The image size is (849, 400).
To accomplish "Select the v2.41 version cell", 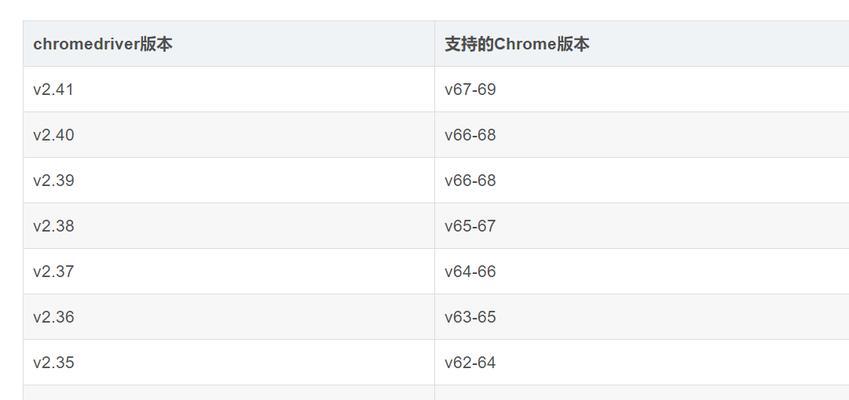I will click(x=228, y=89).
